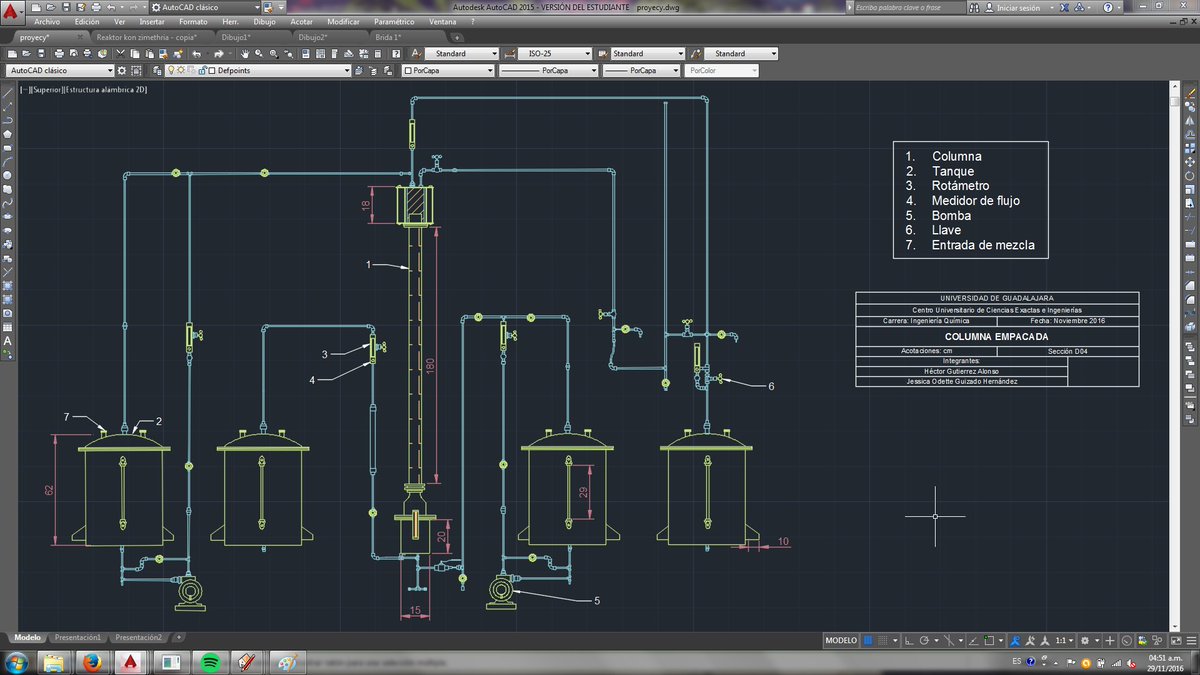
Task: Click the Workspace Switching gear in status bar
Action: tap(1085, 641)
